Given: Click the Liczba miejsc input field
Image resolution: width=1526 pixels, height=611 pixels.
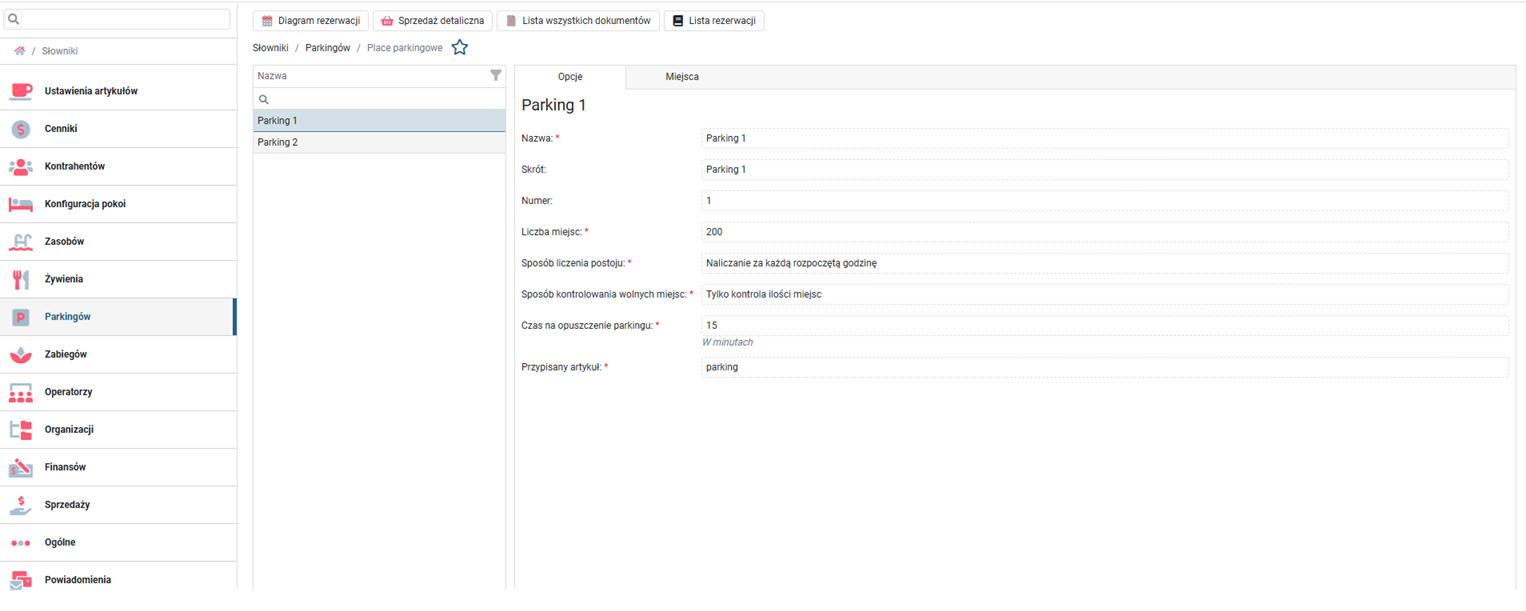Looking at the screenshot, I should (1104, 232).
